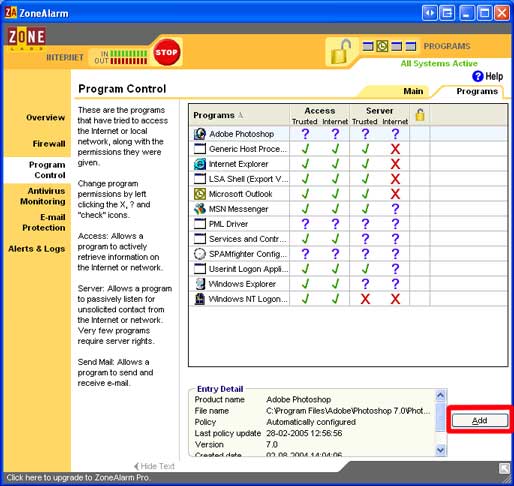Change Userinit Logon Server Internet permission
Viewport: 514px width, 486px height.
[x=395, y=269]
